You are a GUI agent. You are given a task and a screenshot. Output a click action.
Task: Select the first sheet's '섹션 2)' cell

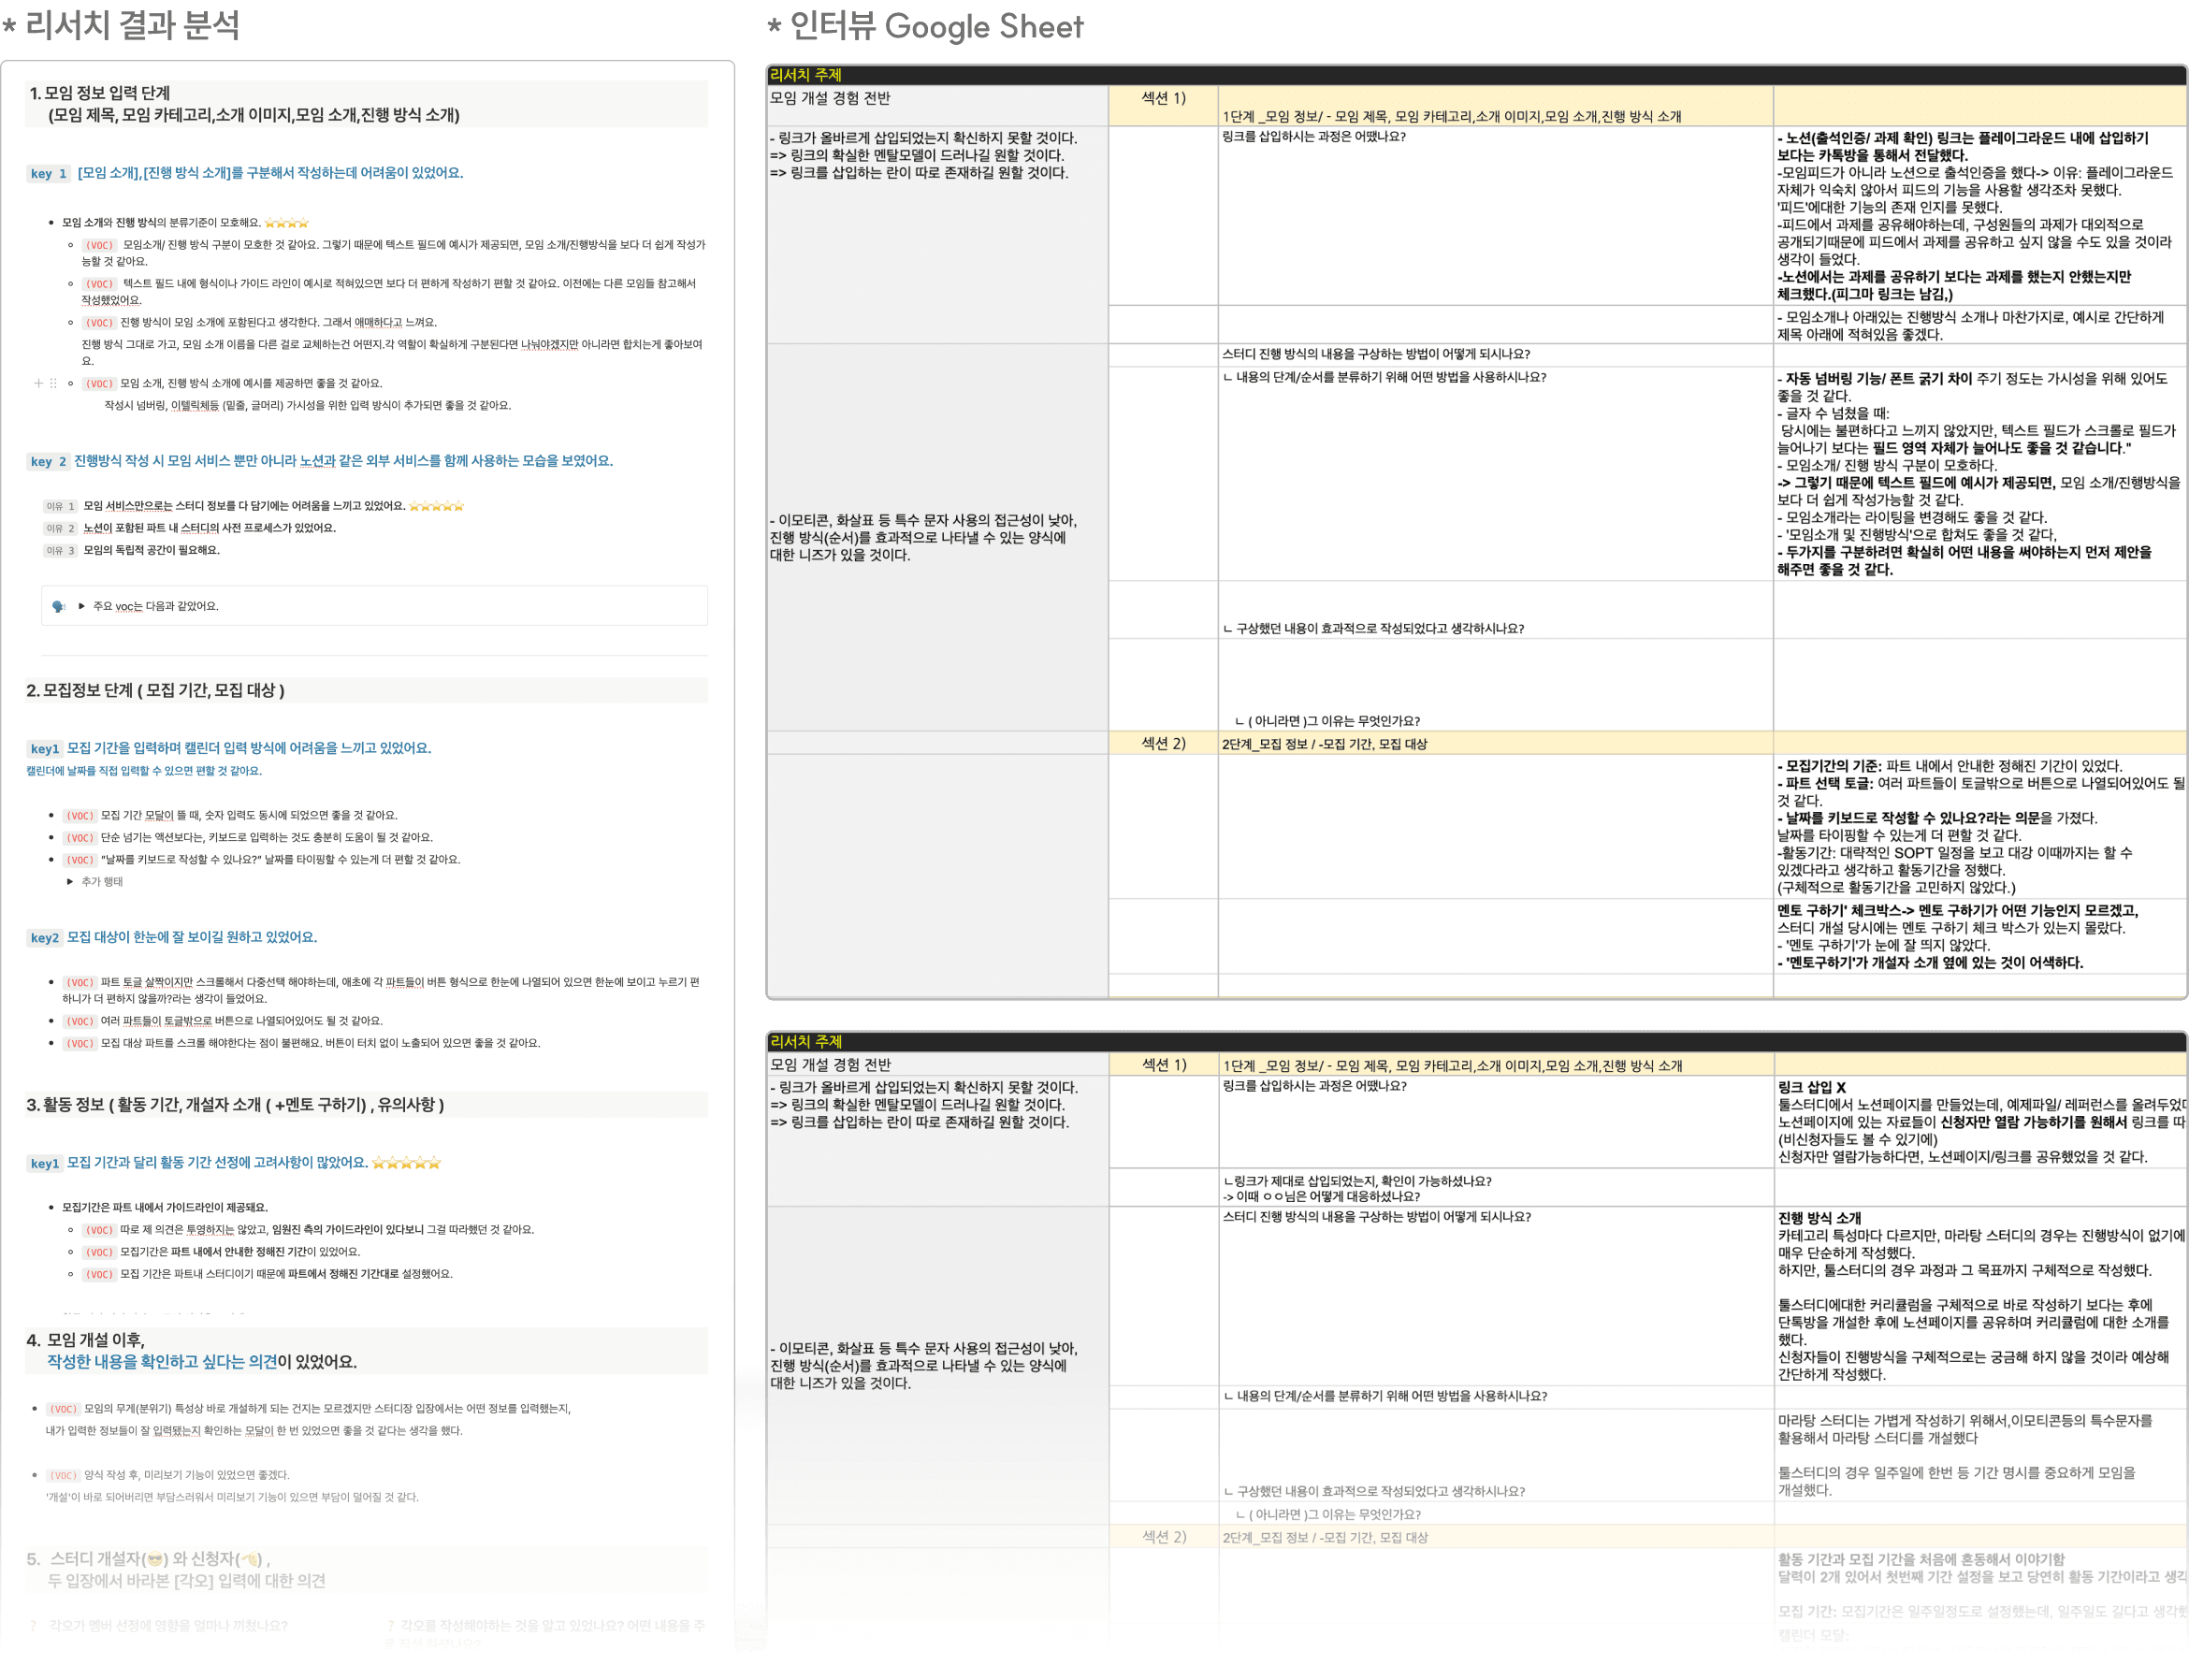pyautogui.click(x=1162, y=743)
